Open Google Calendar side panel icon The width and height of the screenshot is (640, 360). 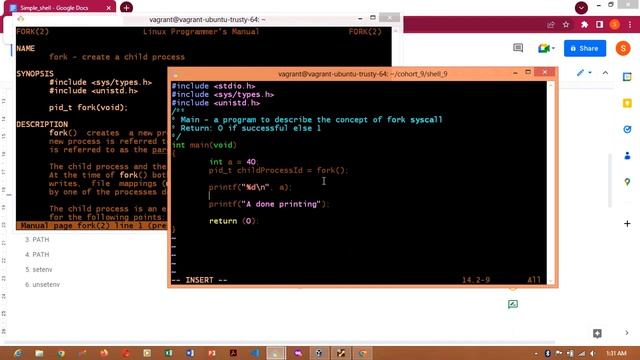(x=627, y=77)
